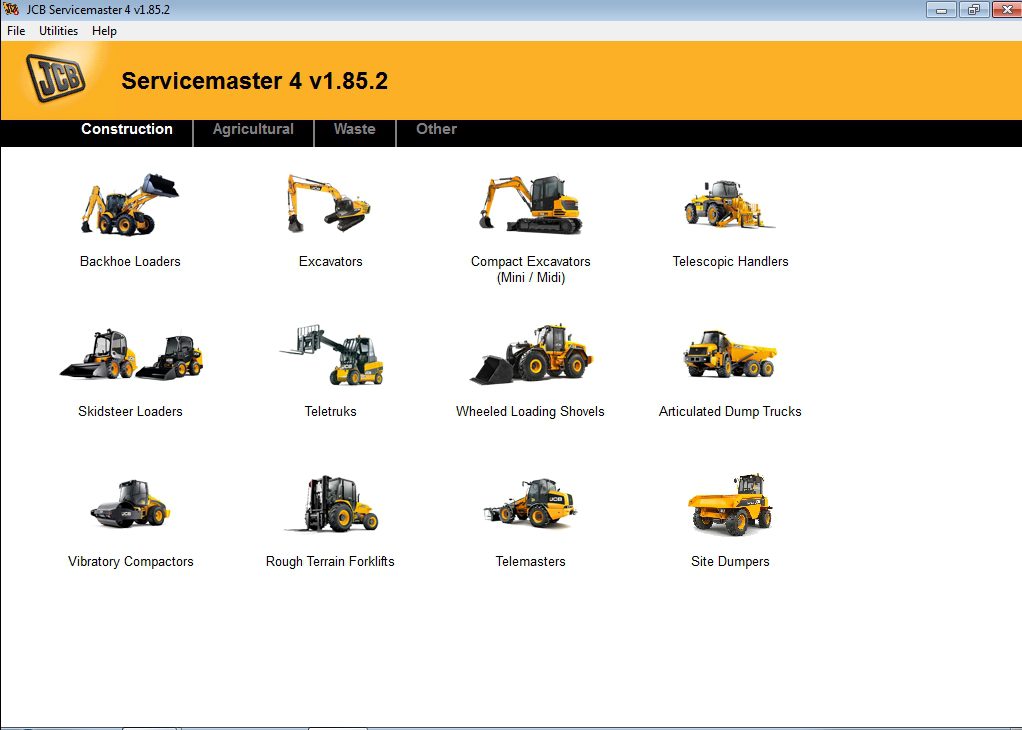Open the Teletruks category
The image size is (1022, 730).
tap(330, 355)
